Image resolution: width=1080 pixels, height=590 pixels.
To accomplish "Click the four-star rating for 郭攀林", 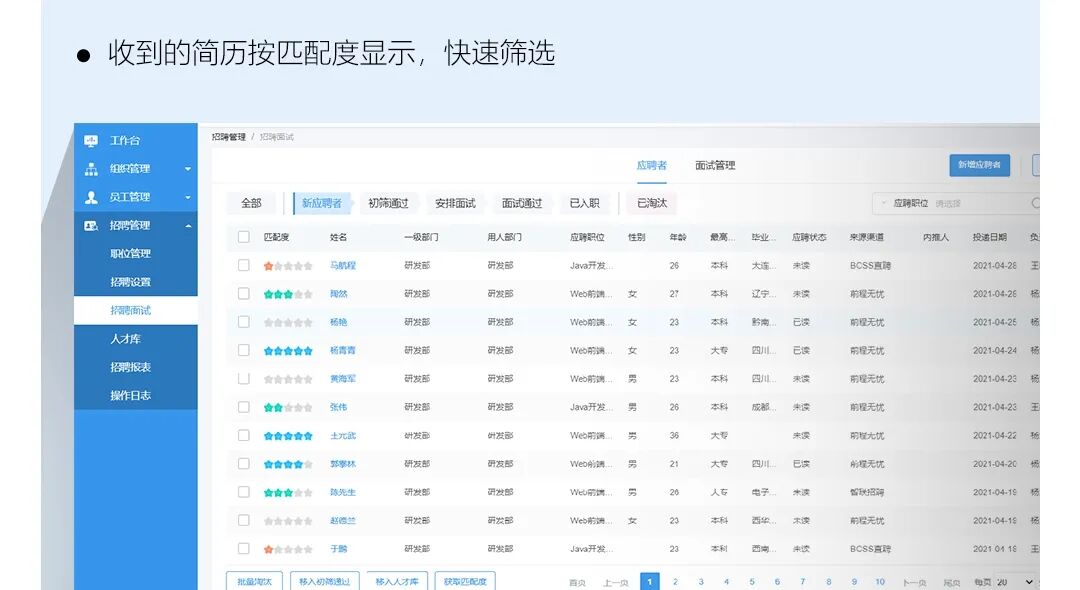I will [x=288, y=464].
